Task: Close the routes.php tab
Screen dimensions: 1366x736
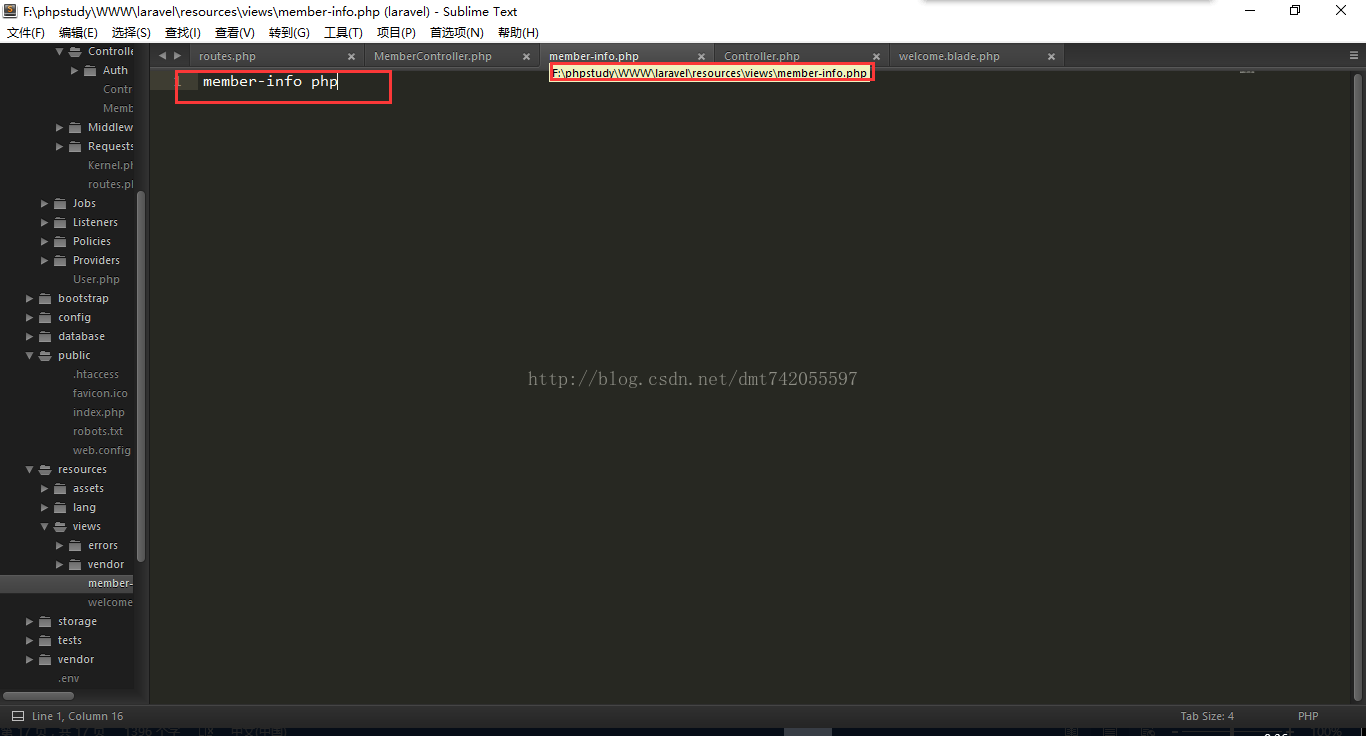Action: 352,57
